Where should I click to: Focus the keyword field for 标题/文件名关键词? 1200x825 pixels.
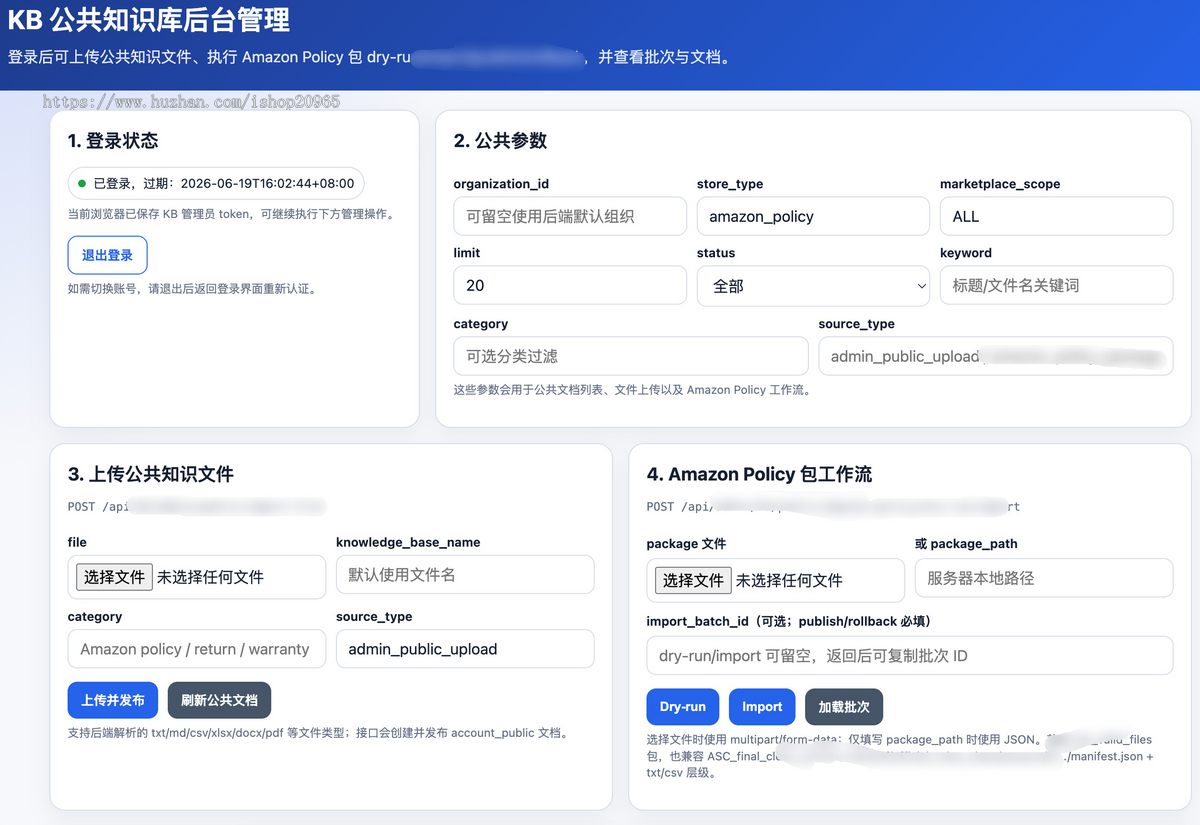[1056, 285]
